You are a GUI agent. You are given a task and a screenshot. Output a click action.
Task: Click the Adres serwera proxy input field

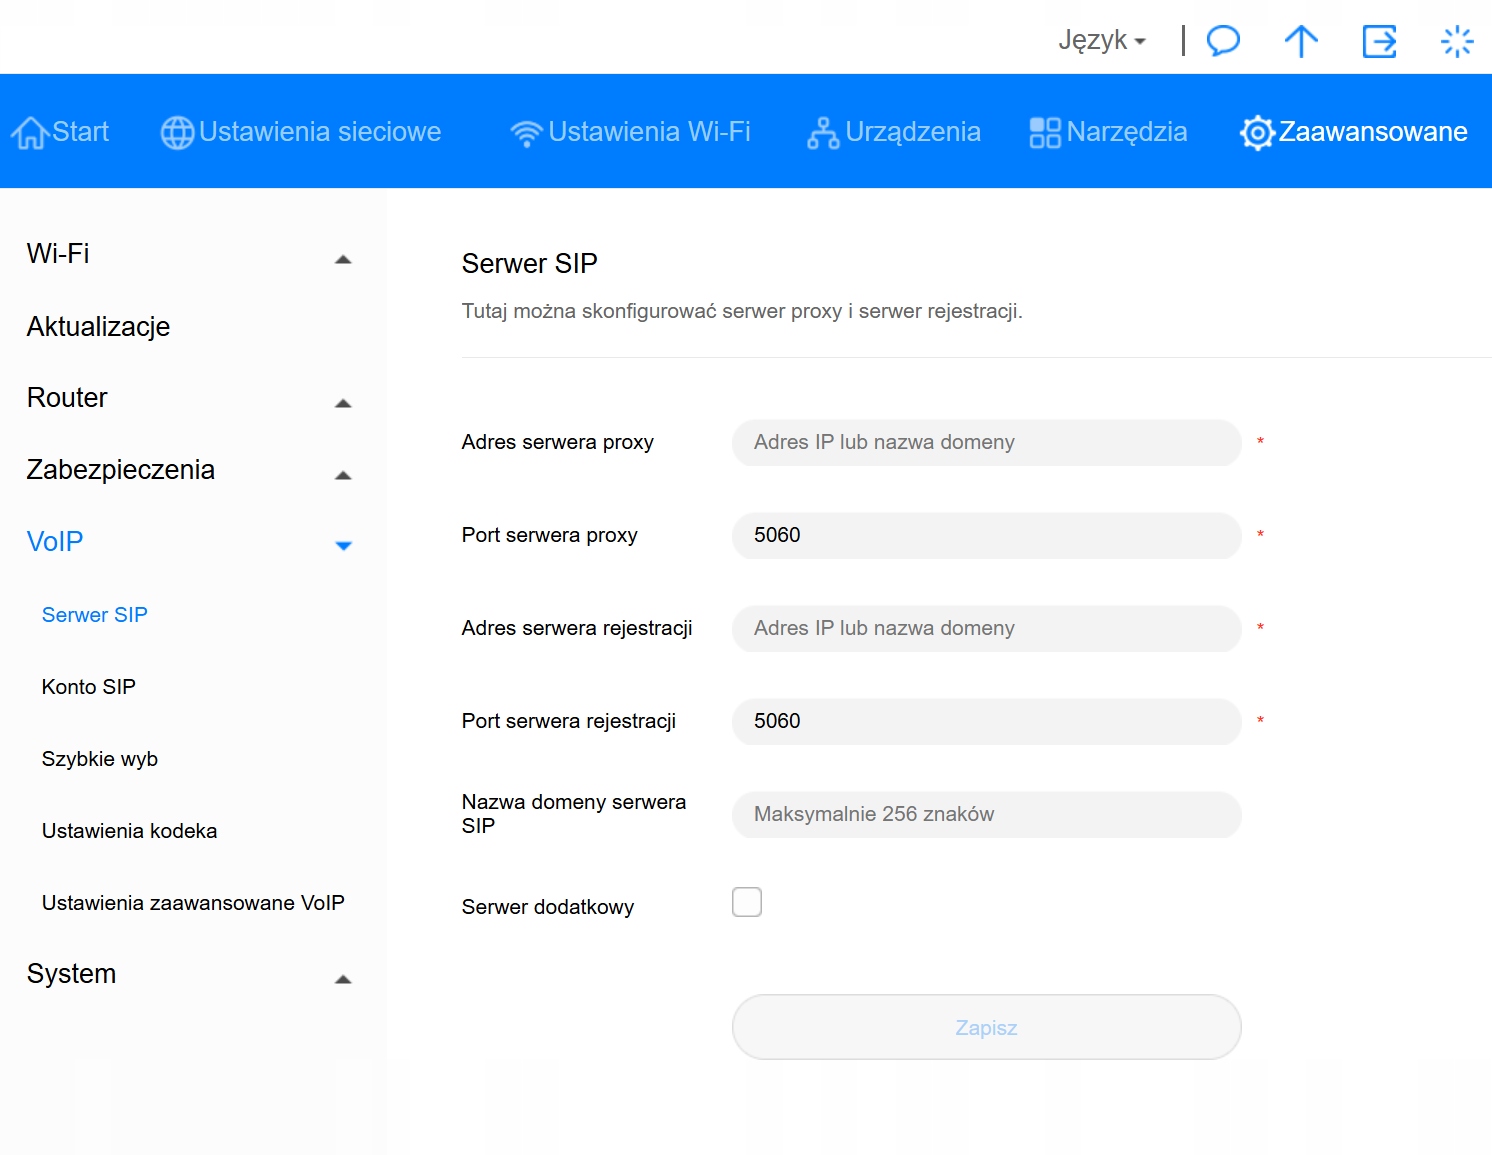(986, 442)
